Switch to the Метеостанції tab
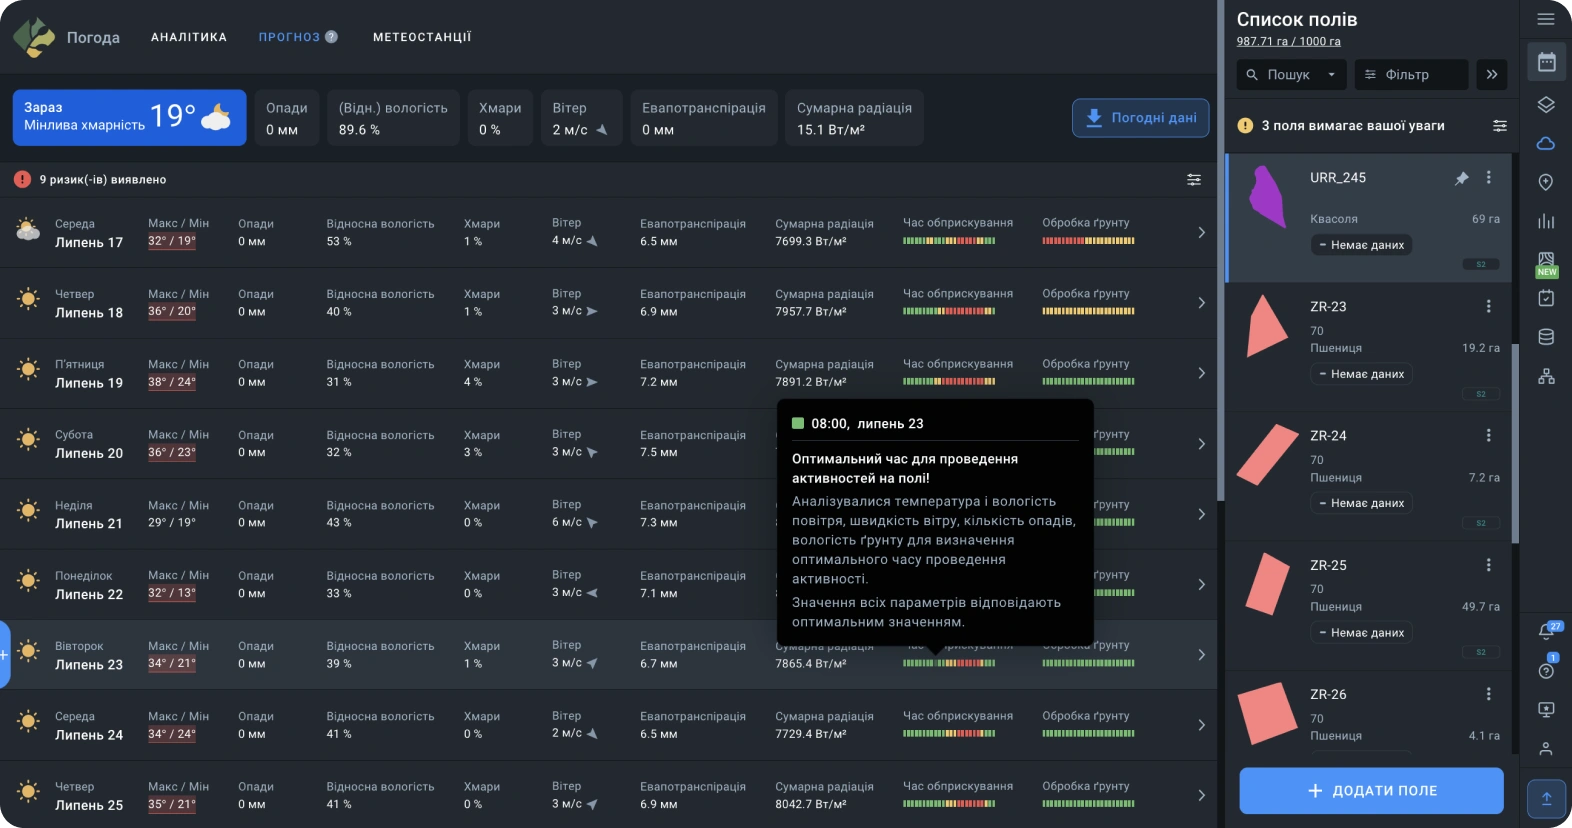1572x828 pixels. [x=422, y=37]
